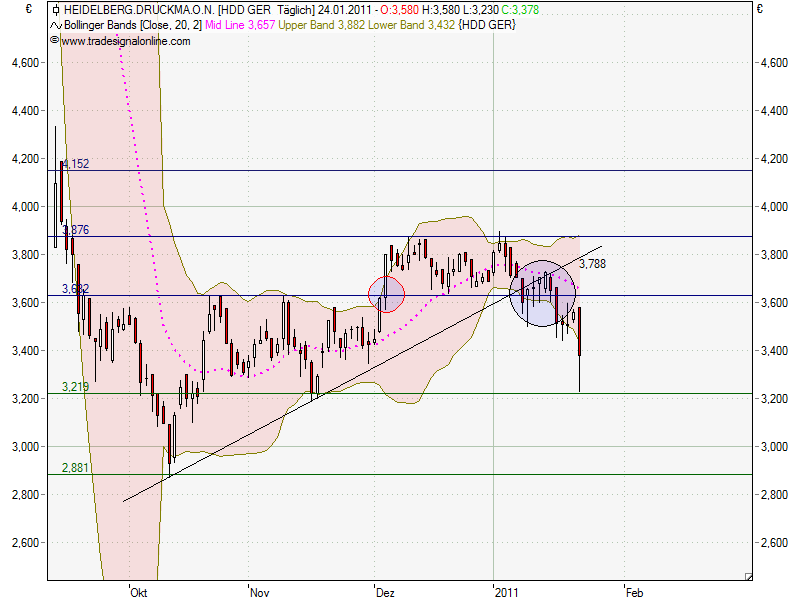Image resolution: width=800 pixels, height=600 pixels.
Task: Click the 3,876 resistance level label
Action: pos(76,230)
